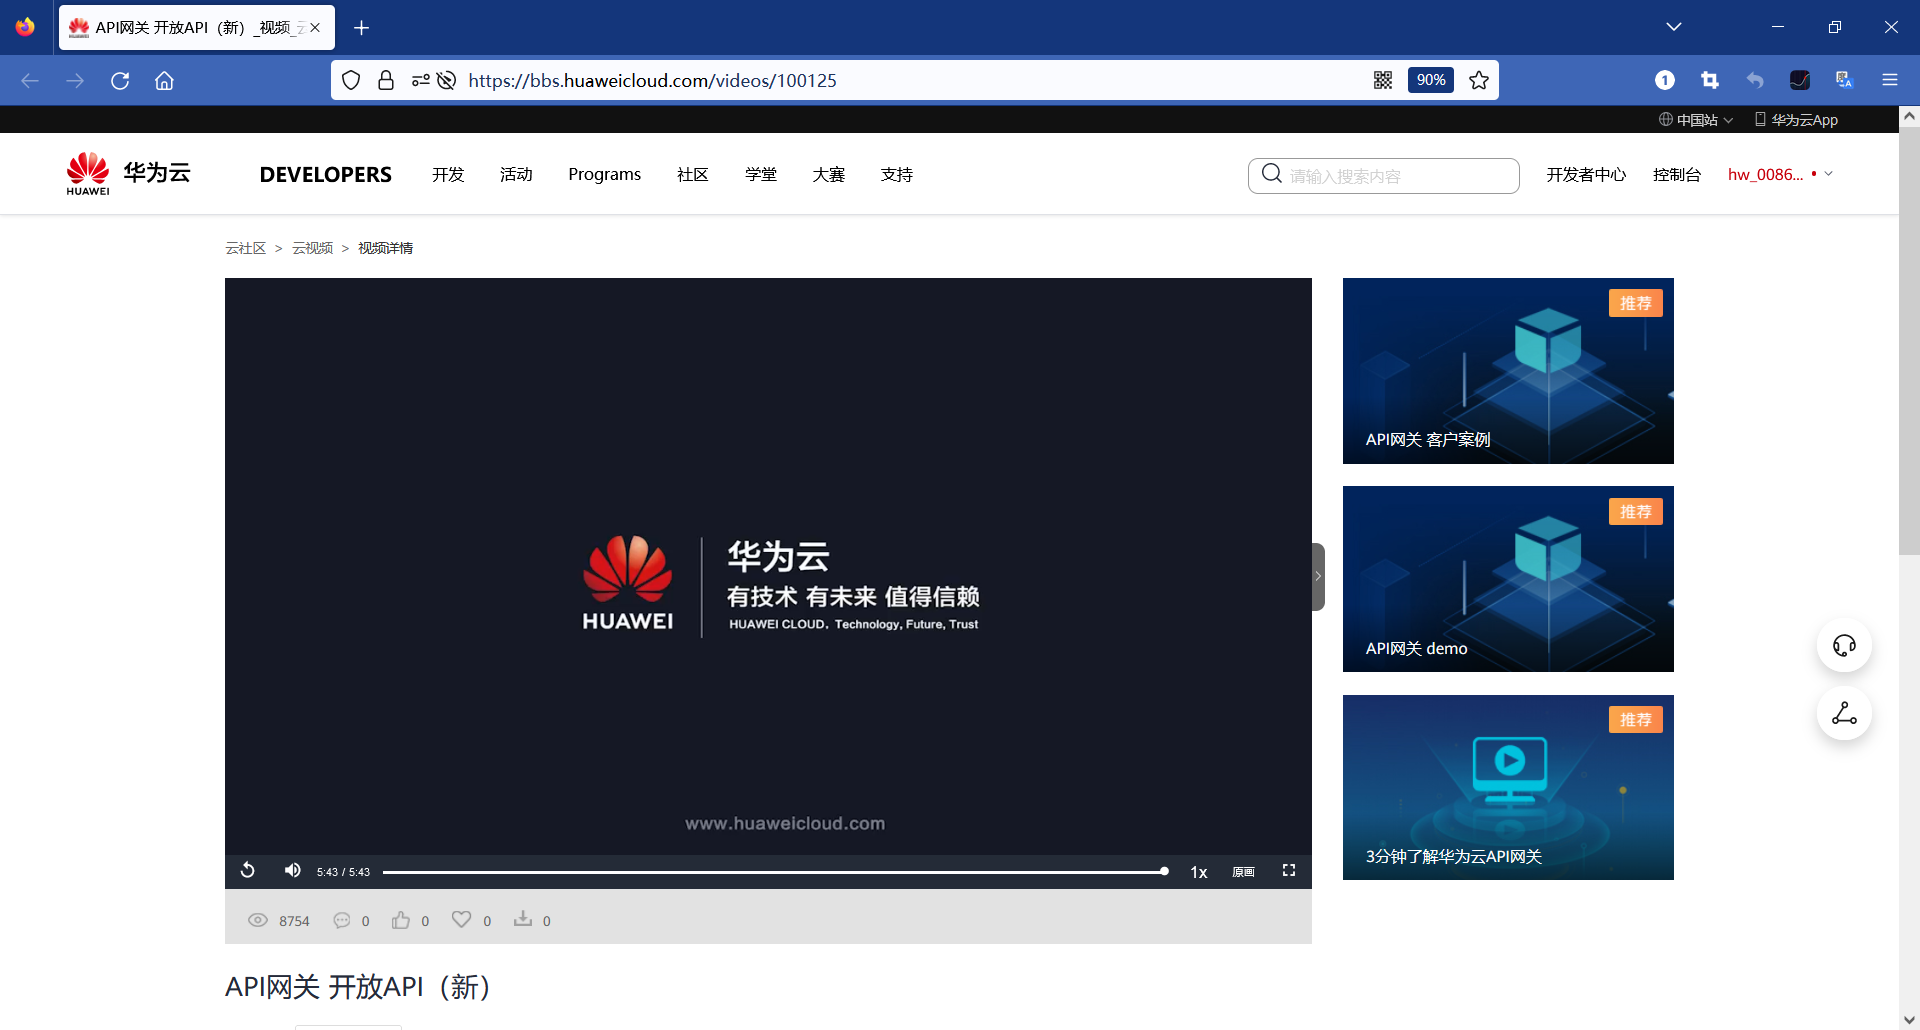Mute the video volume
This screenshot has height=1030, width=1920.
coord(292,870)
